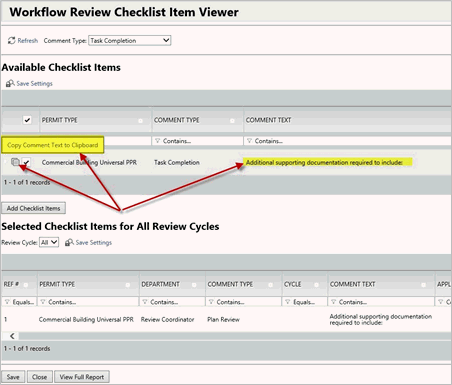This screenshot has height=385, width=452.
Task: Open the Comment Type dropdown
Action: 130,41
